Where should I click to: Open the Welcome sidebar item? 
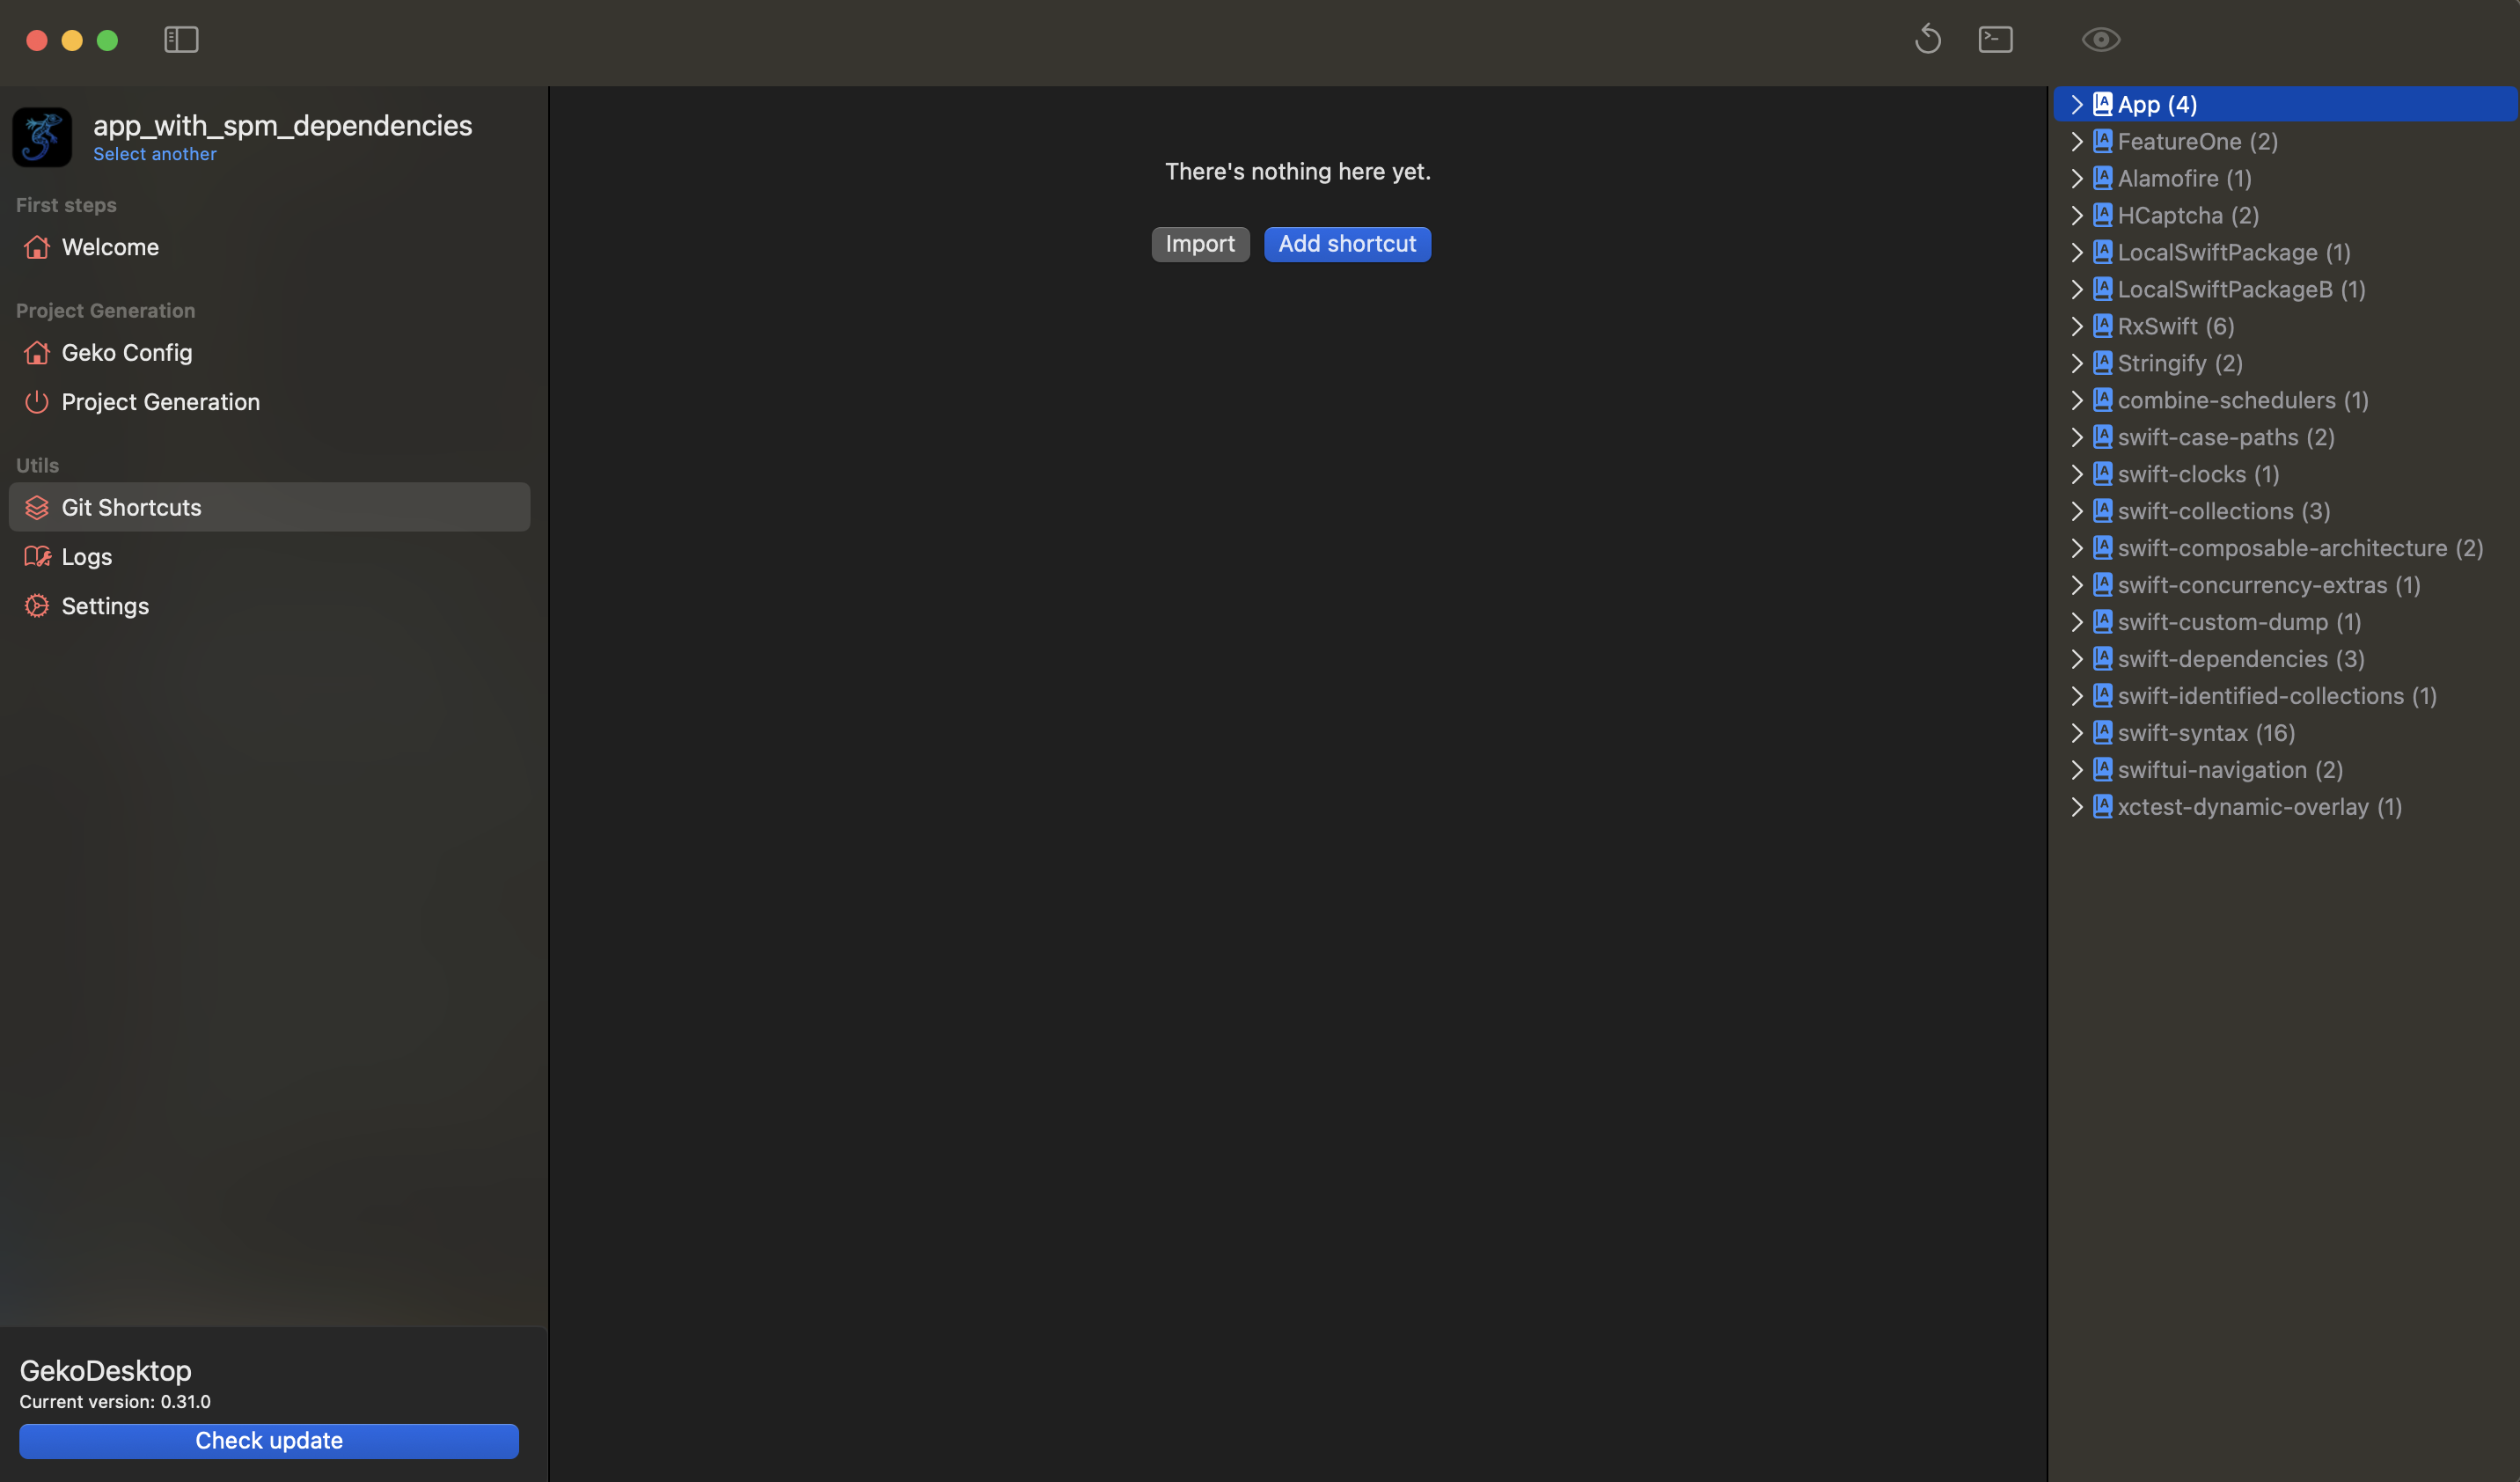click(110, 246)
